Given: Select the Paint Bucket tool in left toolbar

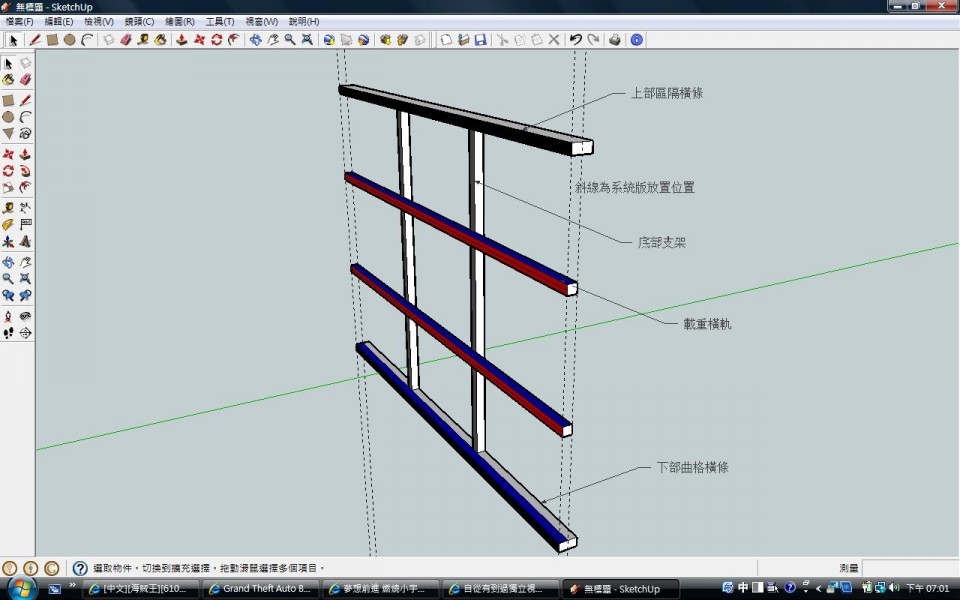Looking at the screenshot, I should point(8,79).
